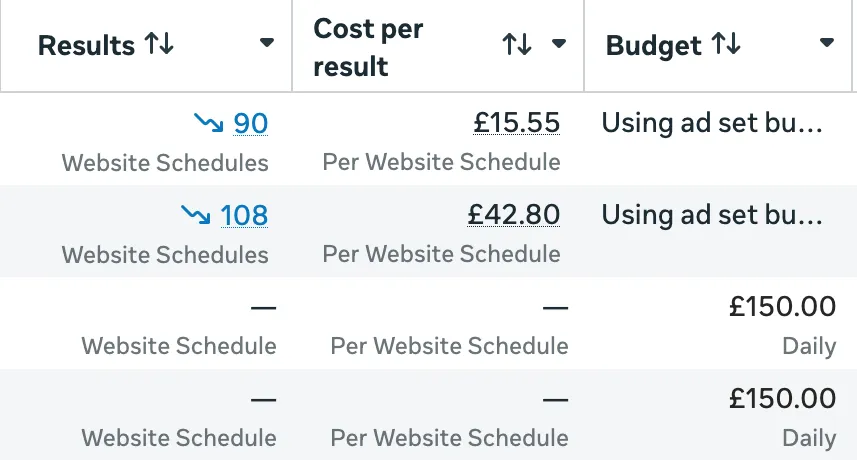857x460 pixels.
Task: Click the budget text beside £42.80
Action: click(711, 215)
